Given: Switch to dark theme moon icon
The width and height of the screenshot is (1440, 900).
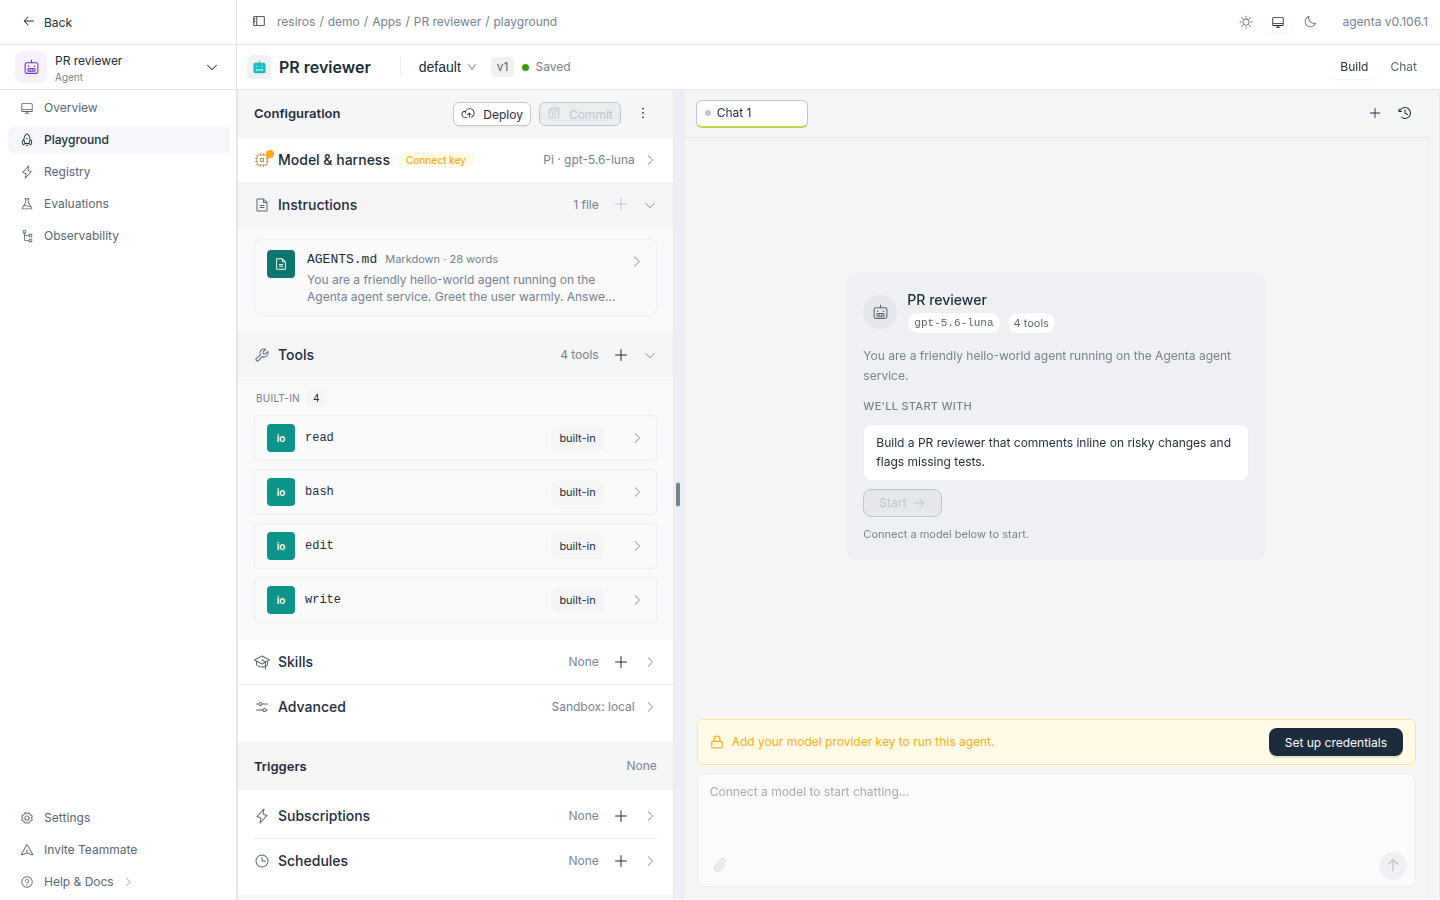Looking at the screenshot, I should click(x=1310, y=22).
